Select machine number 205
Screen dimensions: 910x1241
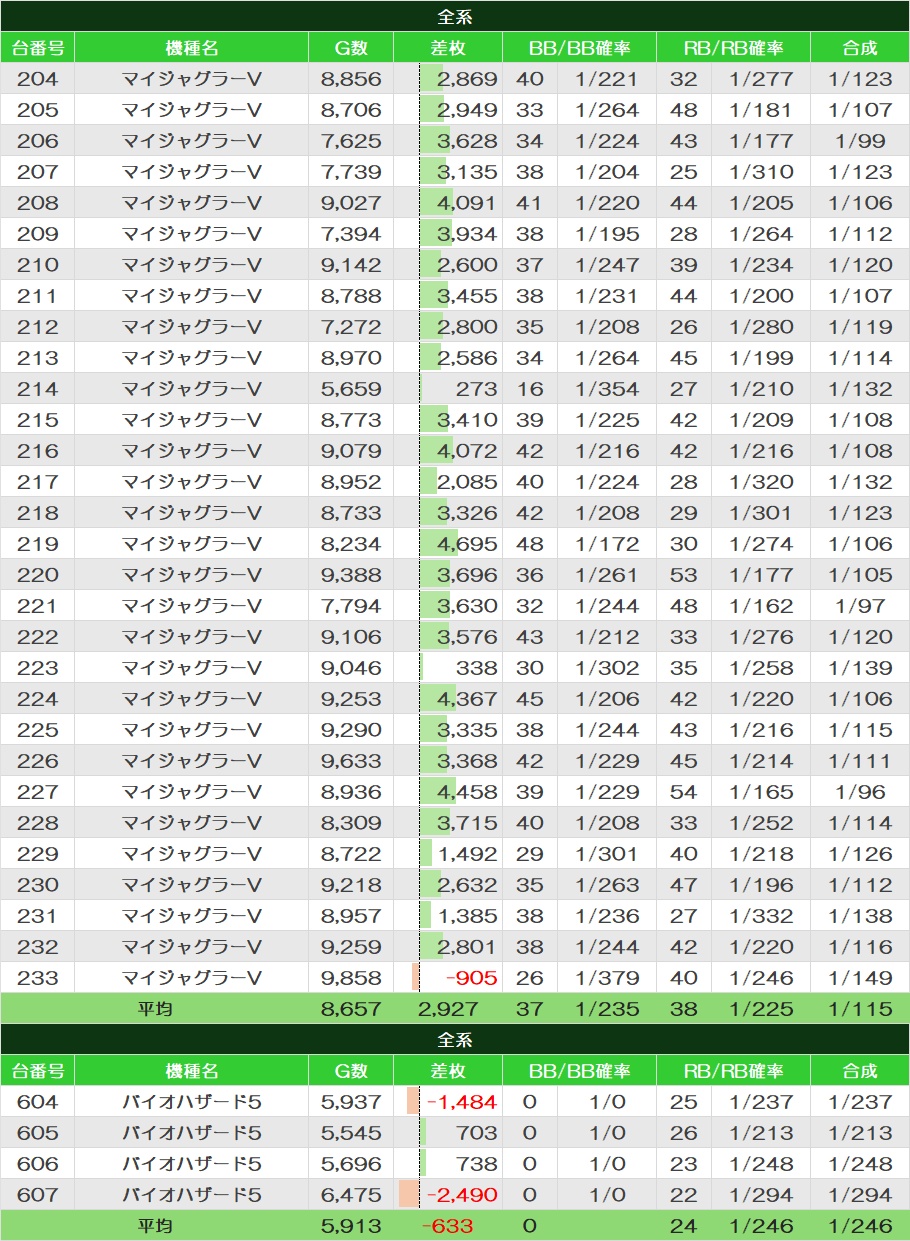[x=37, y=110]
